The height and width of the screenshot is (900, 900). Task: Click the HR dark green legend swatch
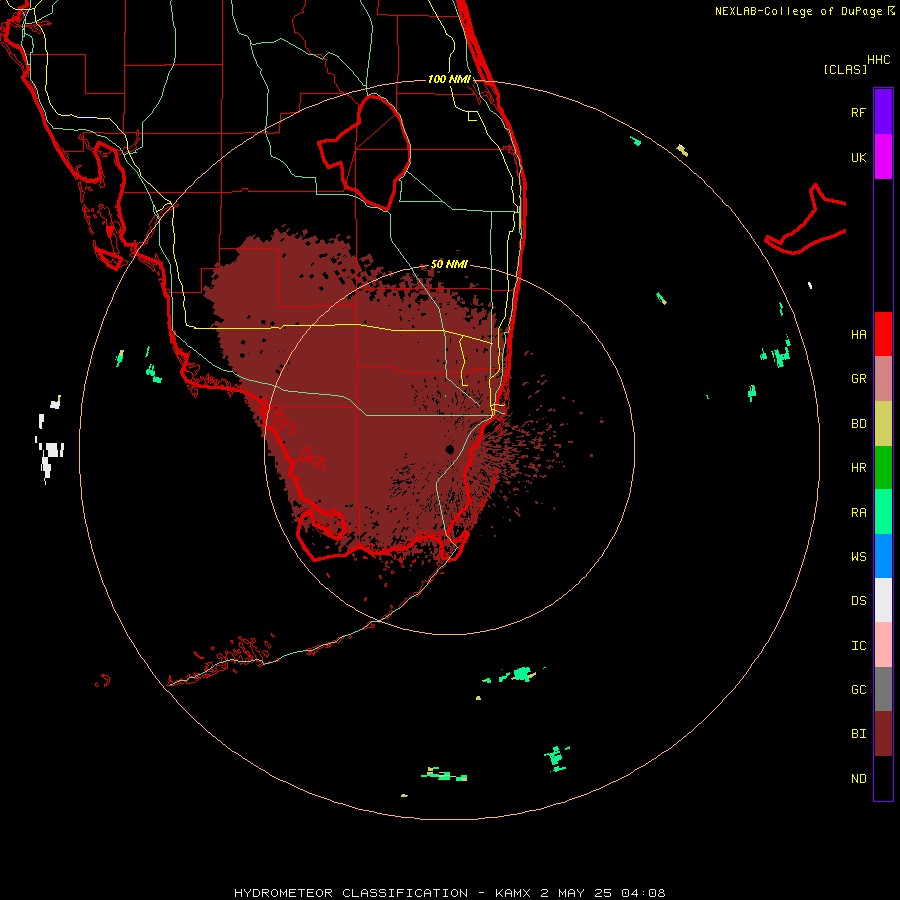click(883, 468)
